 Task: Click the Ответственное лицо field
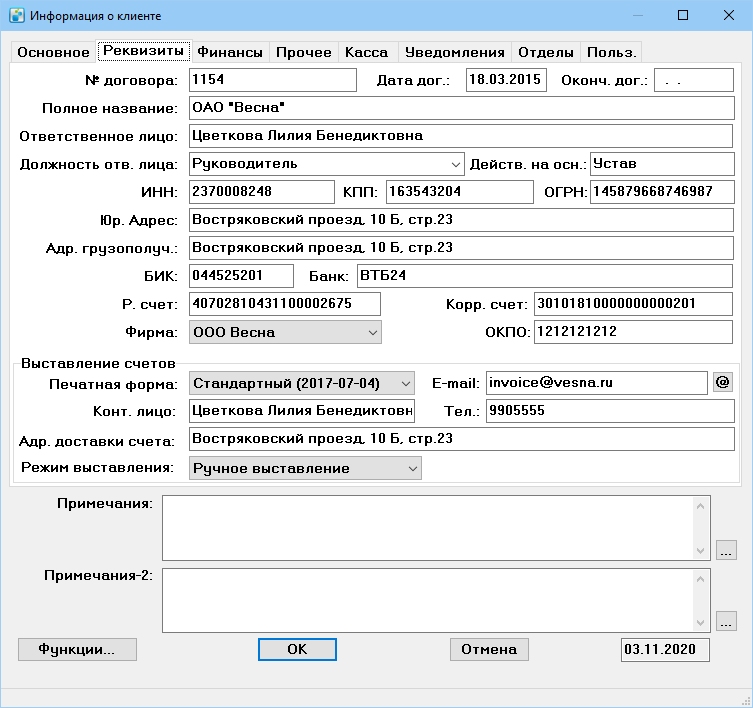coord(461,136)
